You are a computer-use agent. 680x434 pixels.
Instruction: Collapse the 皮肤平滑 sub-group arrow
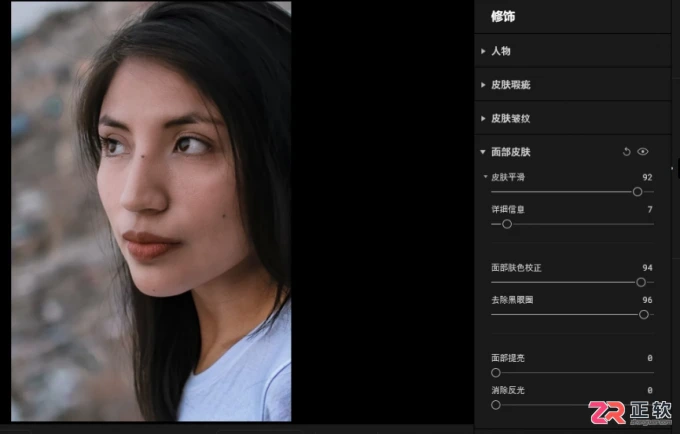click(485, 177)
